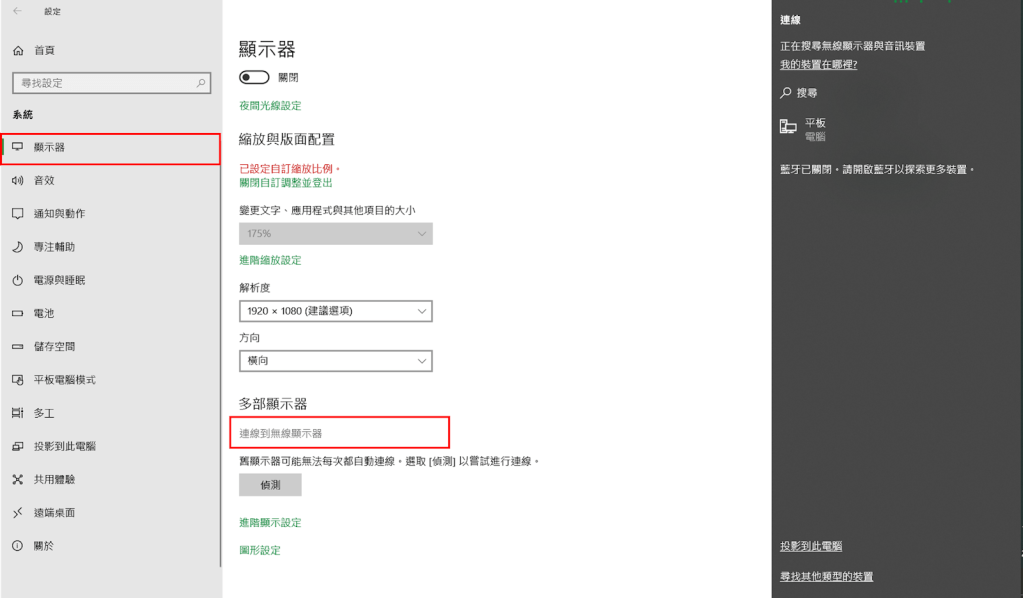This screenshot has height=598, width=1023.
Task: Click the 通知與動作 notification icon
Action: pyautogui.click(x=17, y=214)
